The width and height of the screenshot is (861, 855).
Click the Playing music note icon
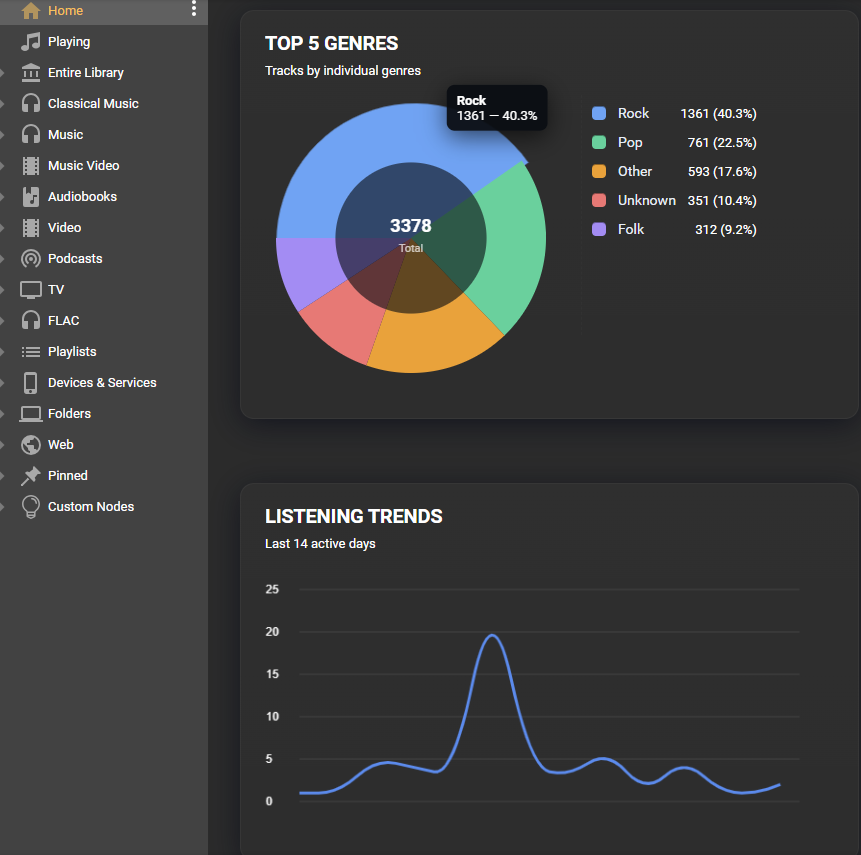[x=31, y=42]
